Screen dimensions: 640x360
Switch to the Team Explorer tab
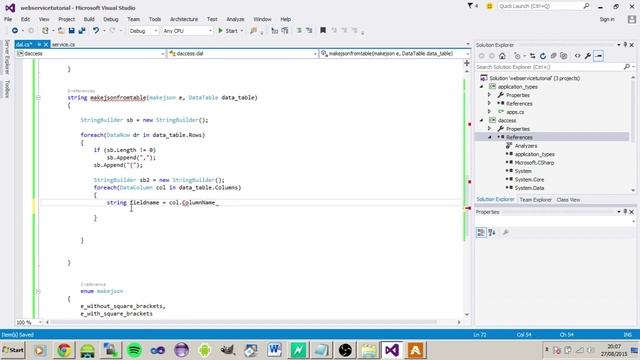pos(536,200)
